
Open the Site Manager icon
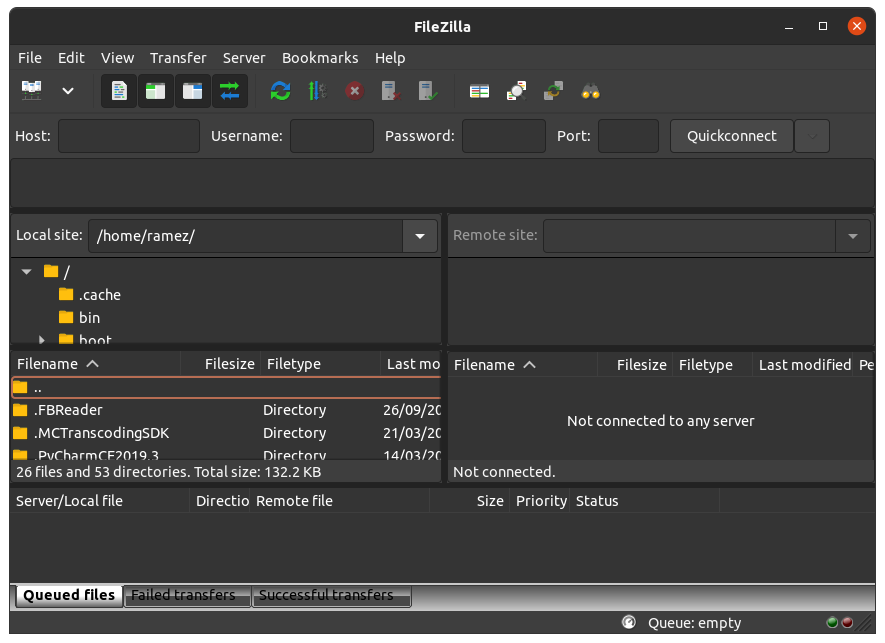[31, 91]
